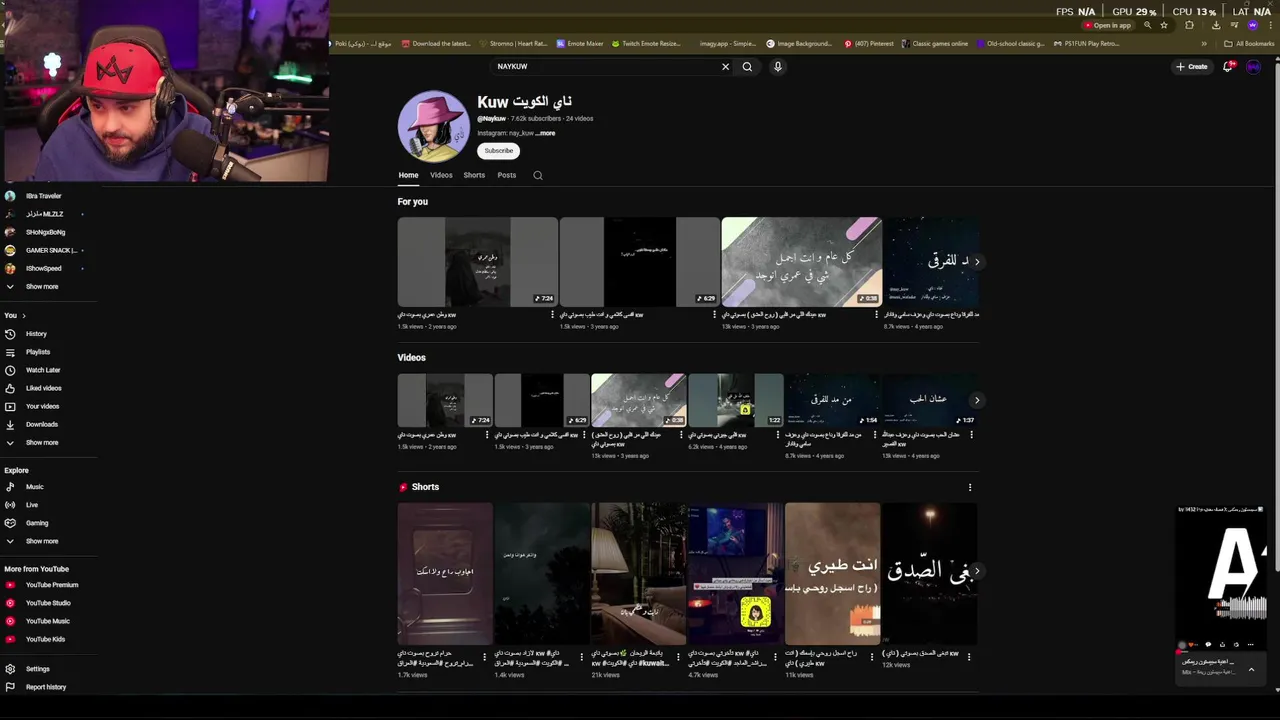Open Your videos page
Screen dimensions: 1280x720
coord(43,406)
